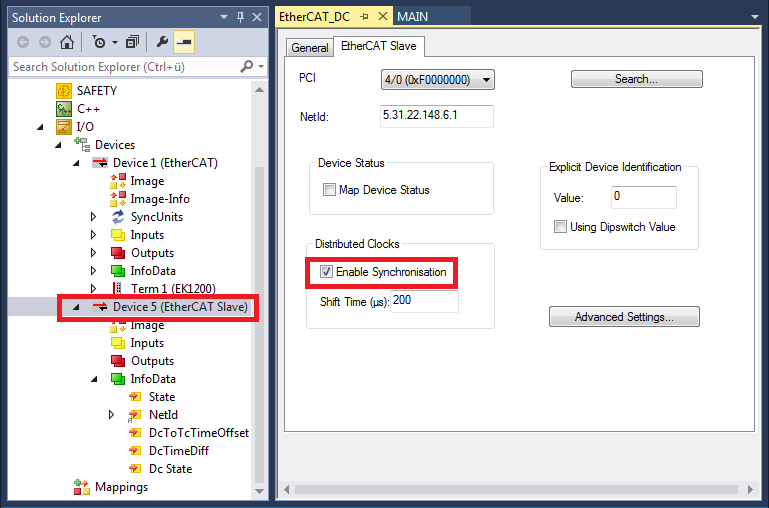769x508 pixels.
Task: Collapse the Device 5 (EtherCAT Slave) node
Action: point(76,307)
